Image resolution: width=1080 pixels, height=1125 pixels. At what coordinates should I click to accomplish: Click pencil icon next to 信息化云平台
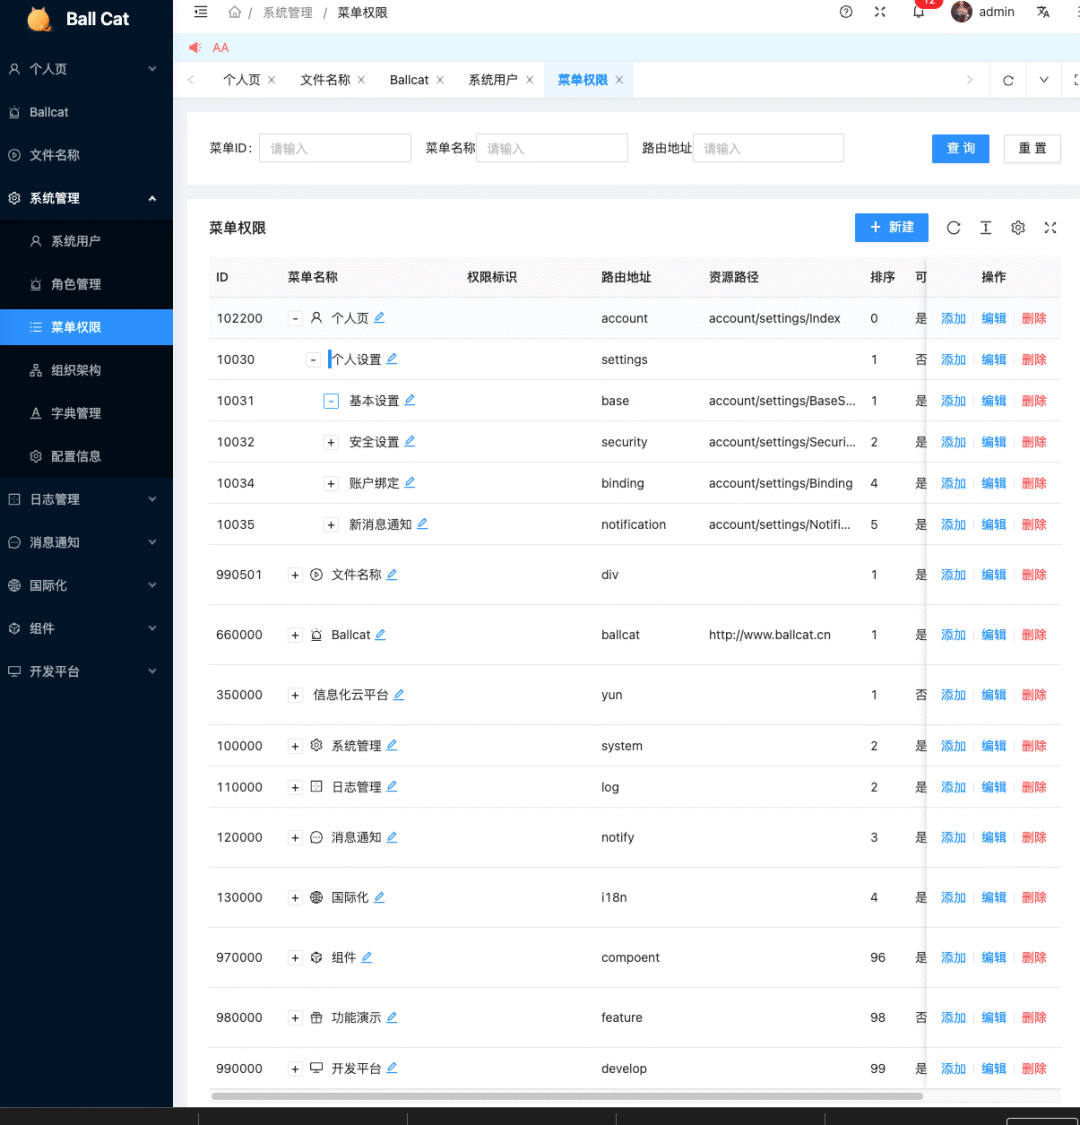point(399,695)
